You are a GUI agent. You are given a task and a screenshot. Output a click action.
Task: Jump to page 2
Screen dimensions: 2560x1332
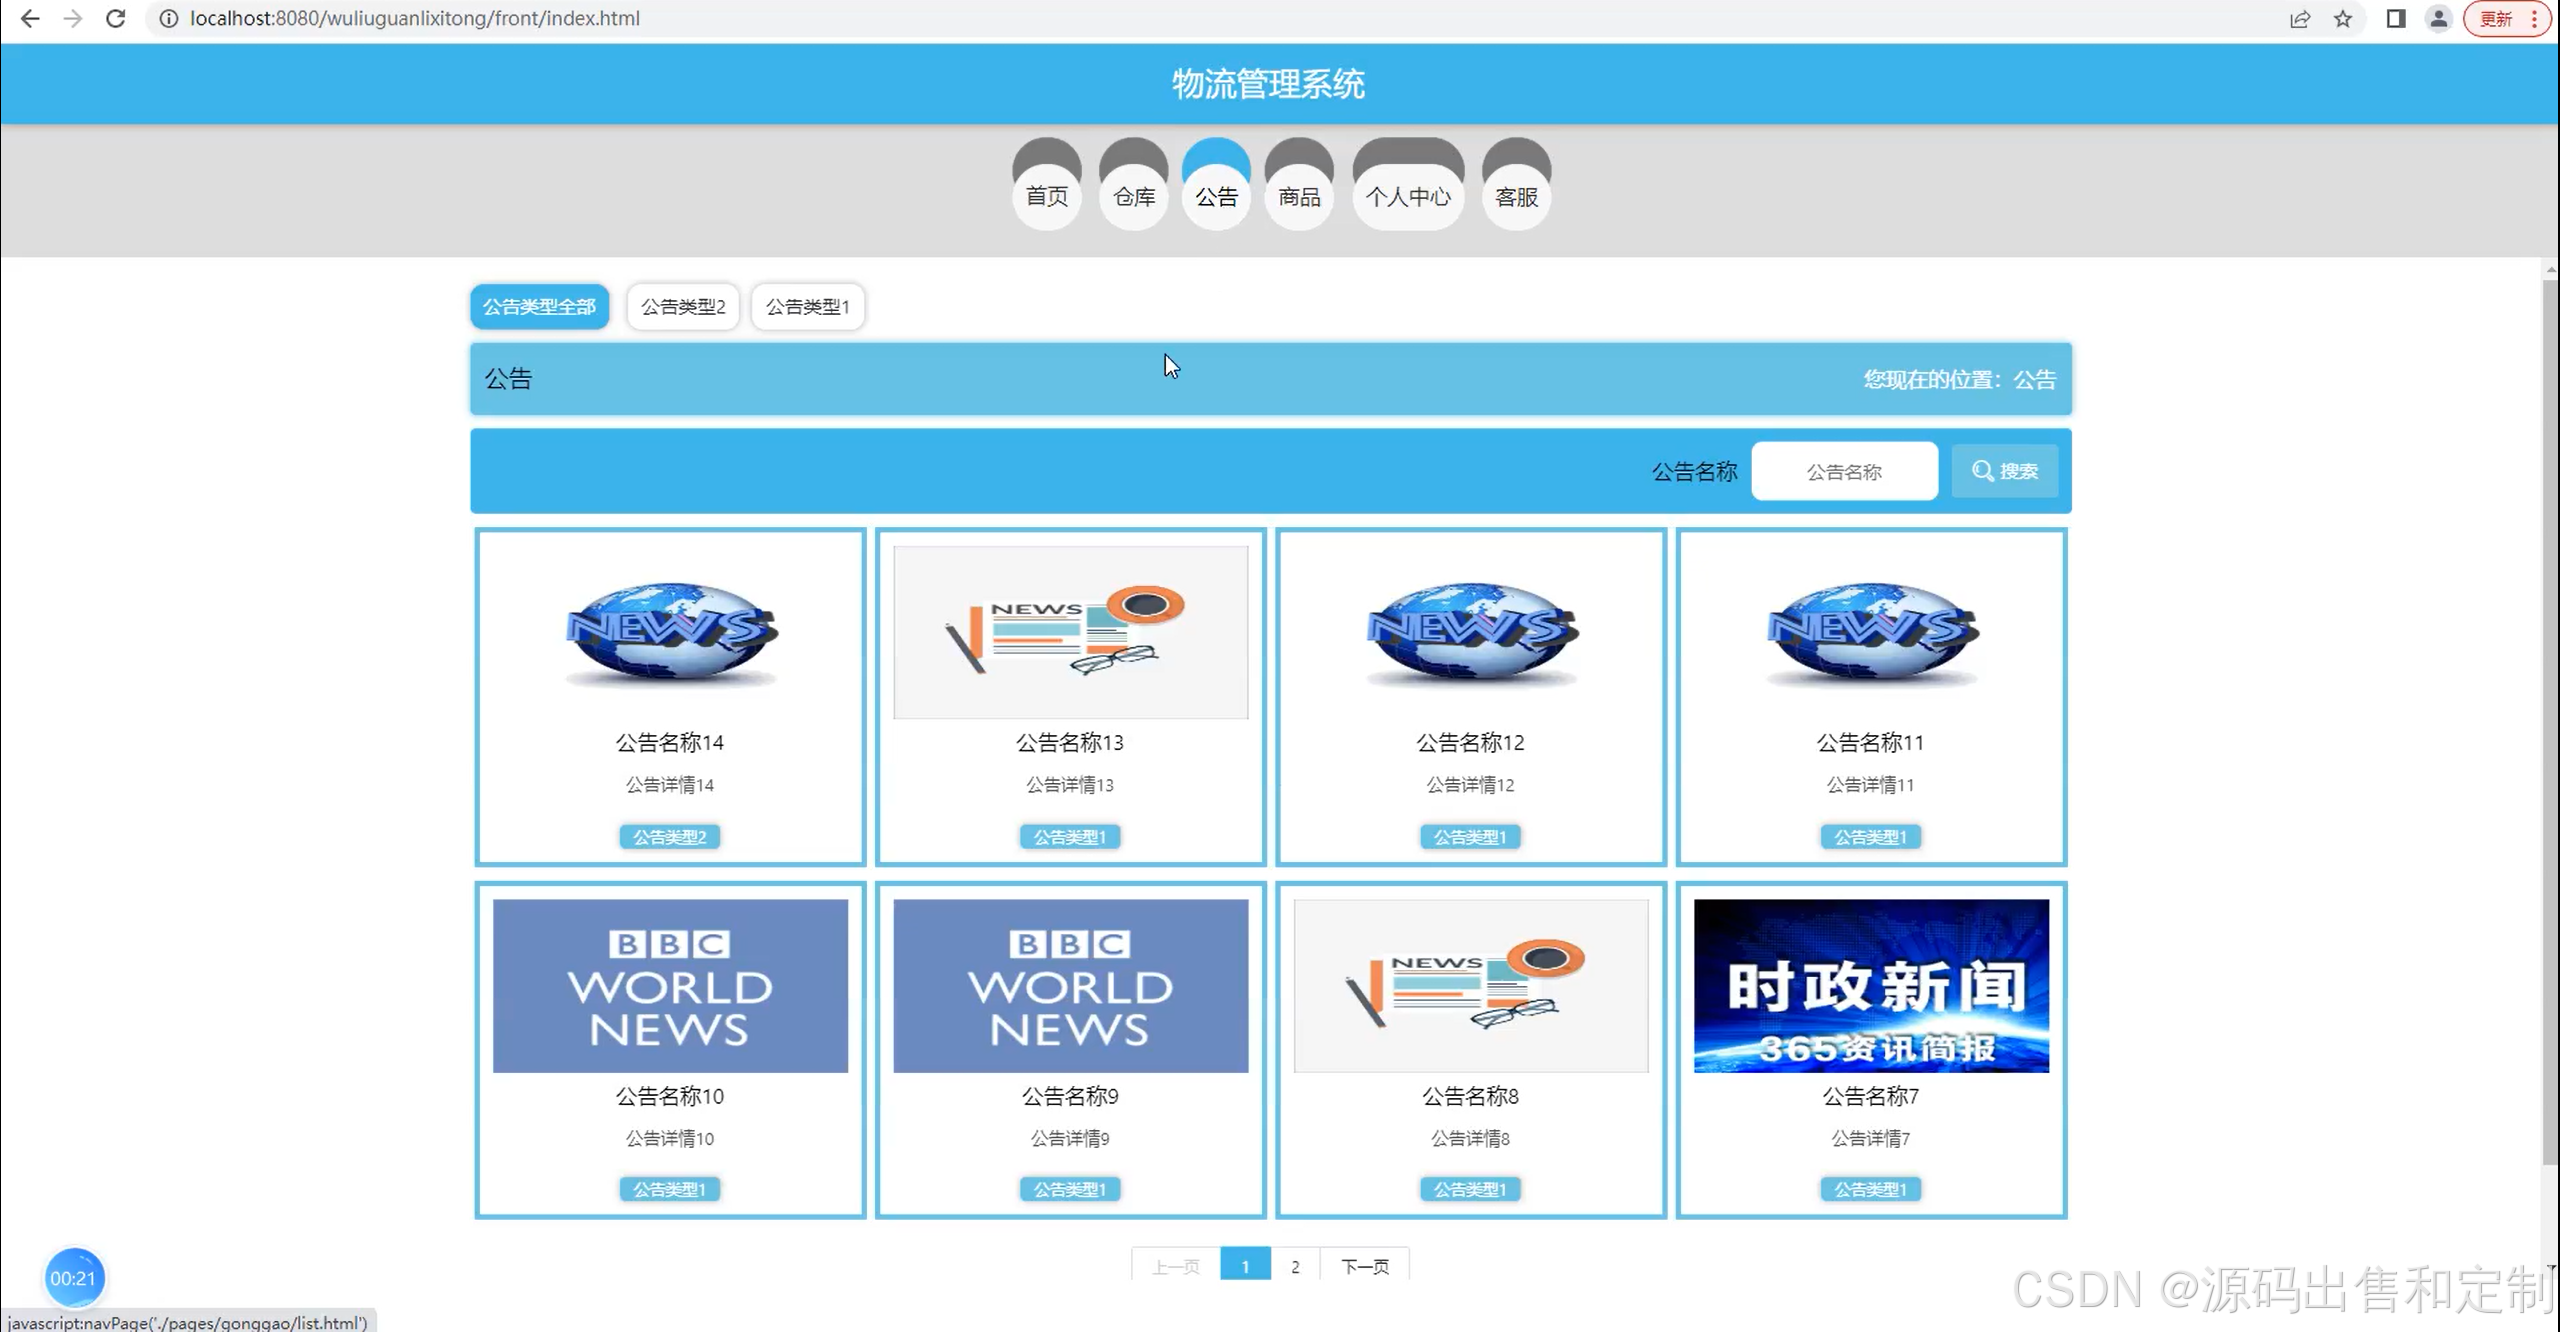point(1295,1266)
